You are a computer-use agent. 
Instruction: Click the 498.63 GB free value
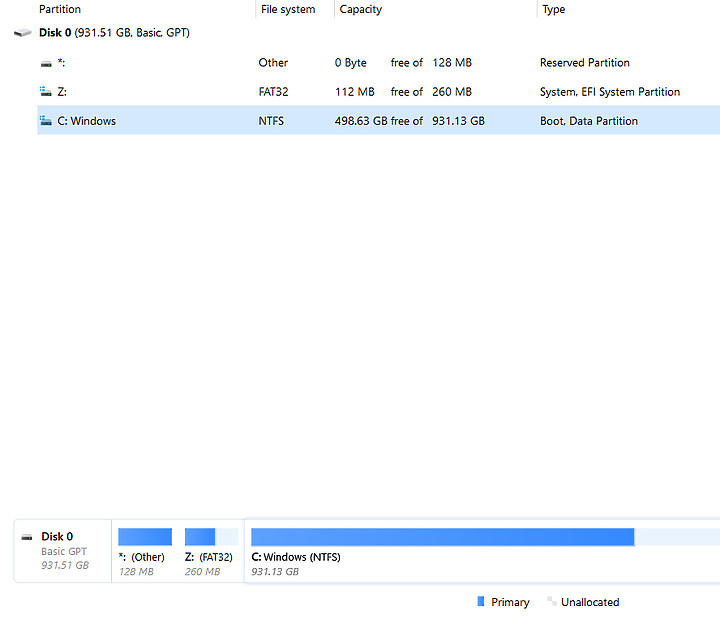[x=361, y=121]
